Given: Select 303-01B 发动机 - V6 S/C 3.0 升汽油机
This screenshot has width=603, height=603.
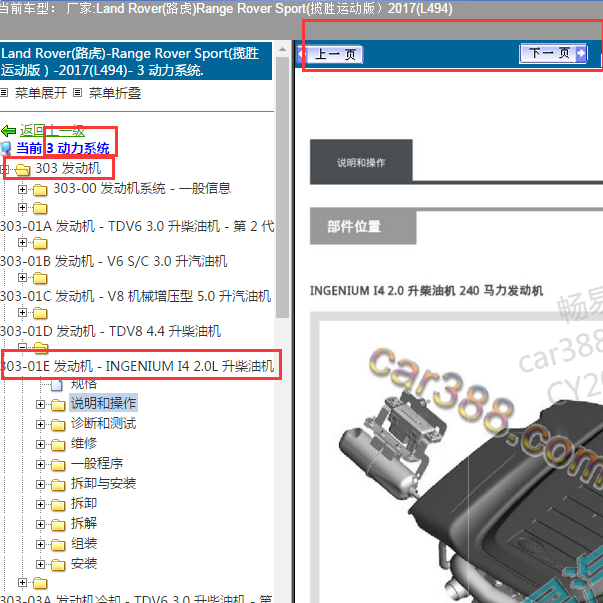Looking at the screenshot, I should coord(113,261).
